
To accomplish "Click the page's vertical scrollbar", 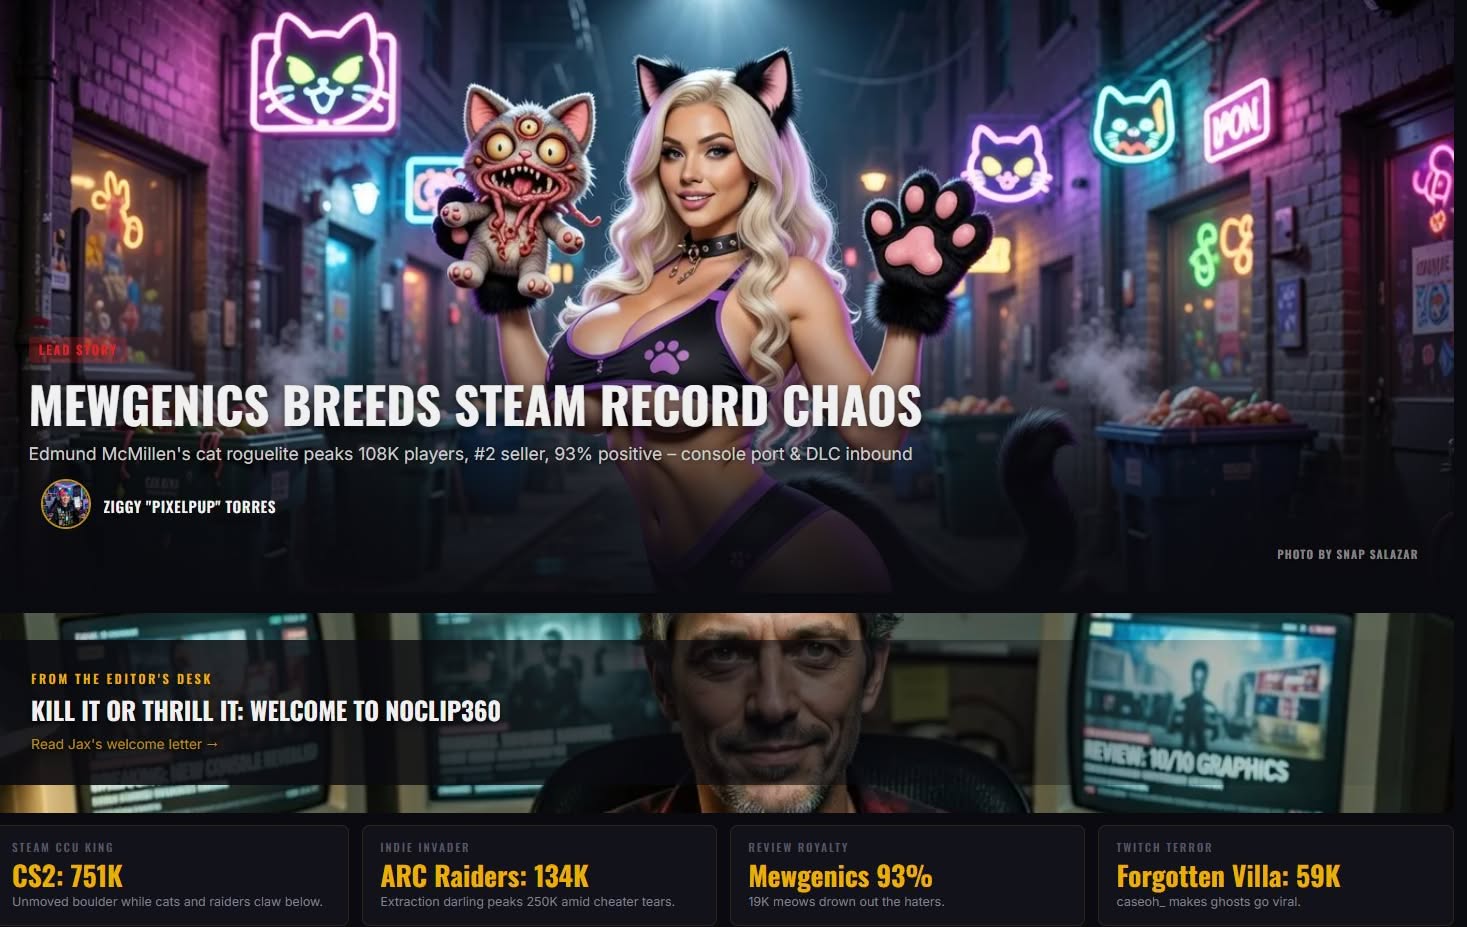I will [x=1460, y=463].
